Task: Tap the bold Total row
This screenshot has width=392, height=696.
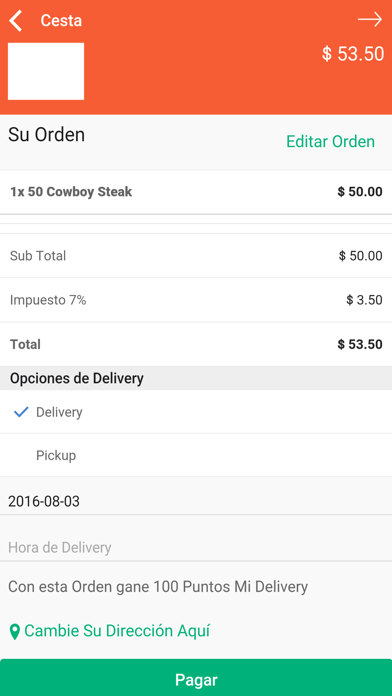Action: [x=196, y=344]
